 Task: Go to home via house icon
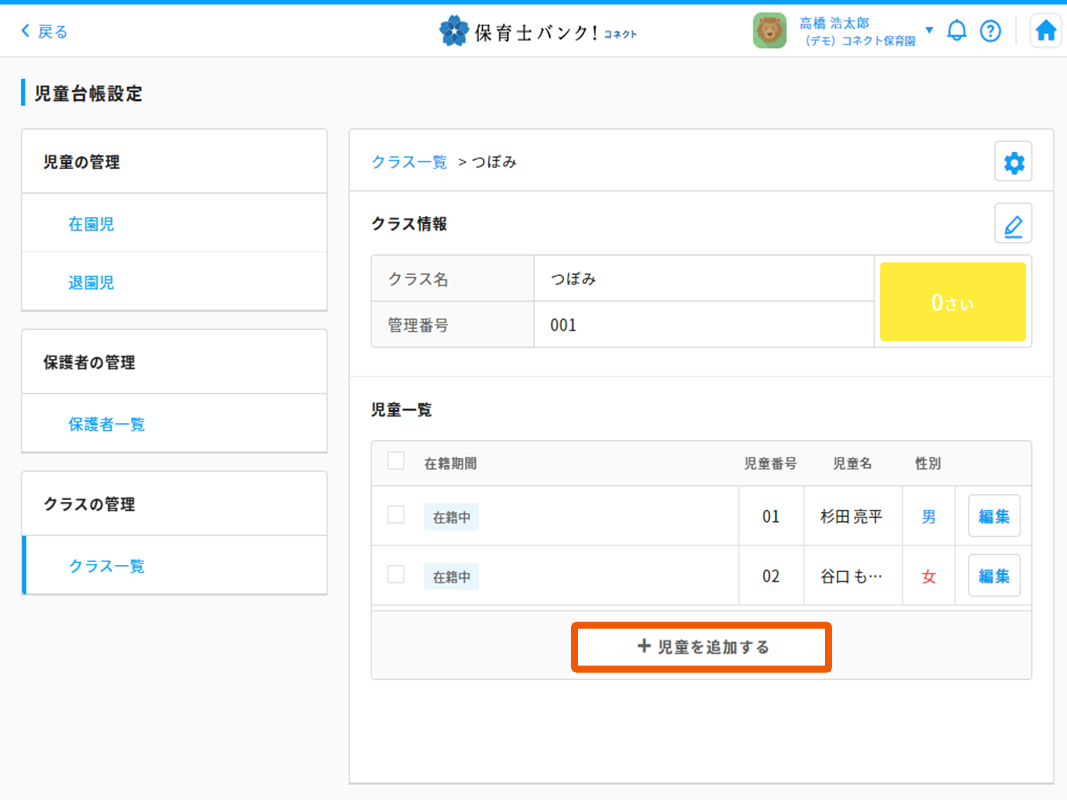[x=1045, y=31]
